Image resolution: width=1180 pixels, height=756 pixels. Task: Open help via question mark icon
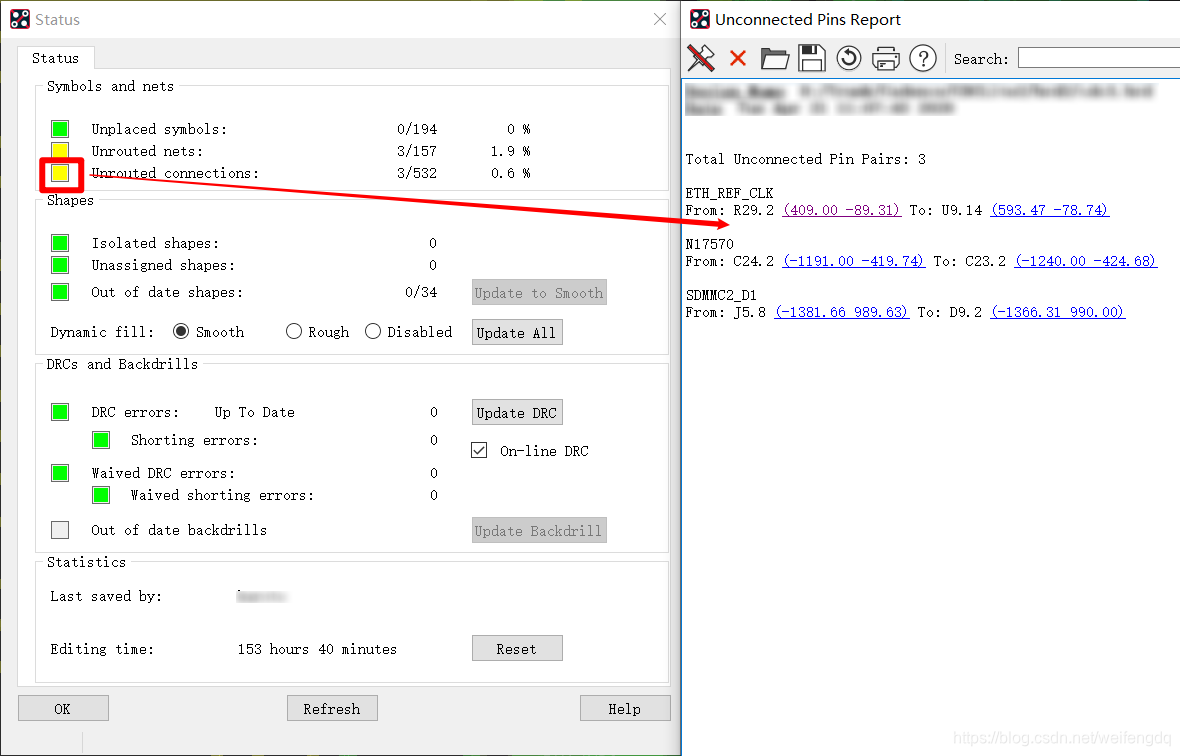coord(923,58)
